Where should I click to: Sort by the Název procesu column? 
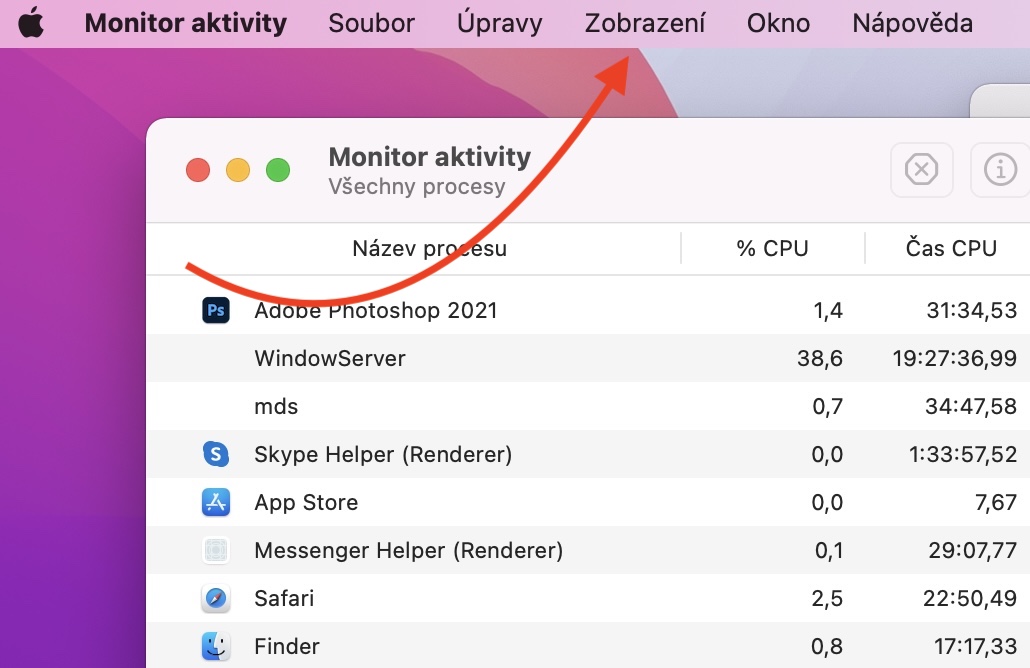tap(429, 249)
